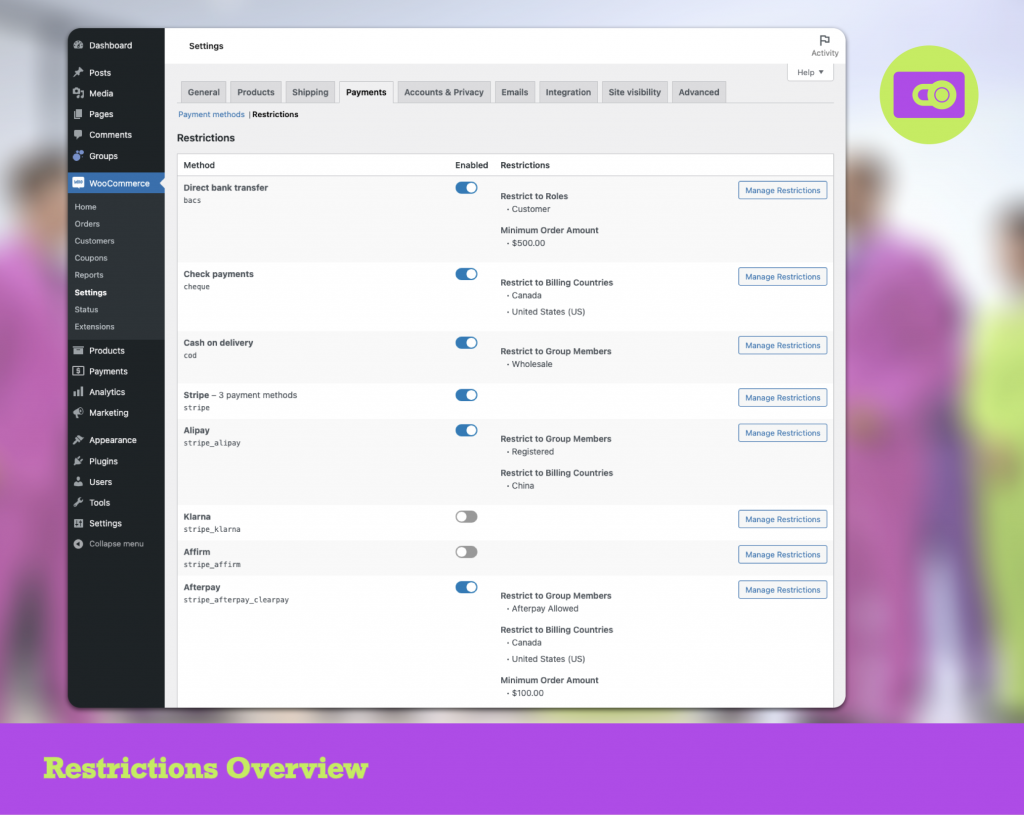Click the Analytics bar chart icon
Image resolution: width=1024 pixels, height=815 pixels.
pyautogui.click(x=78, y=392)
